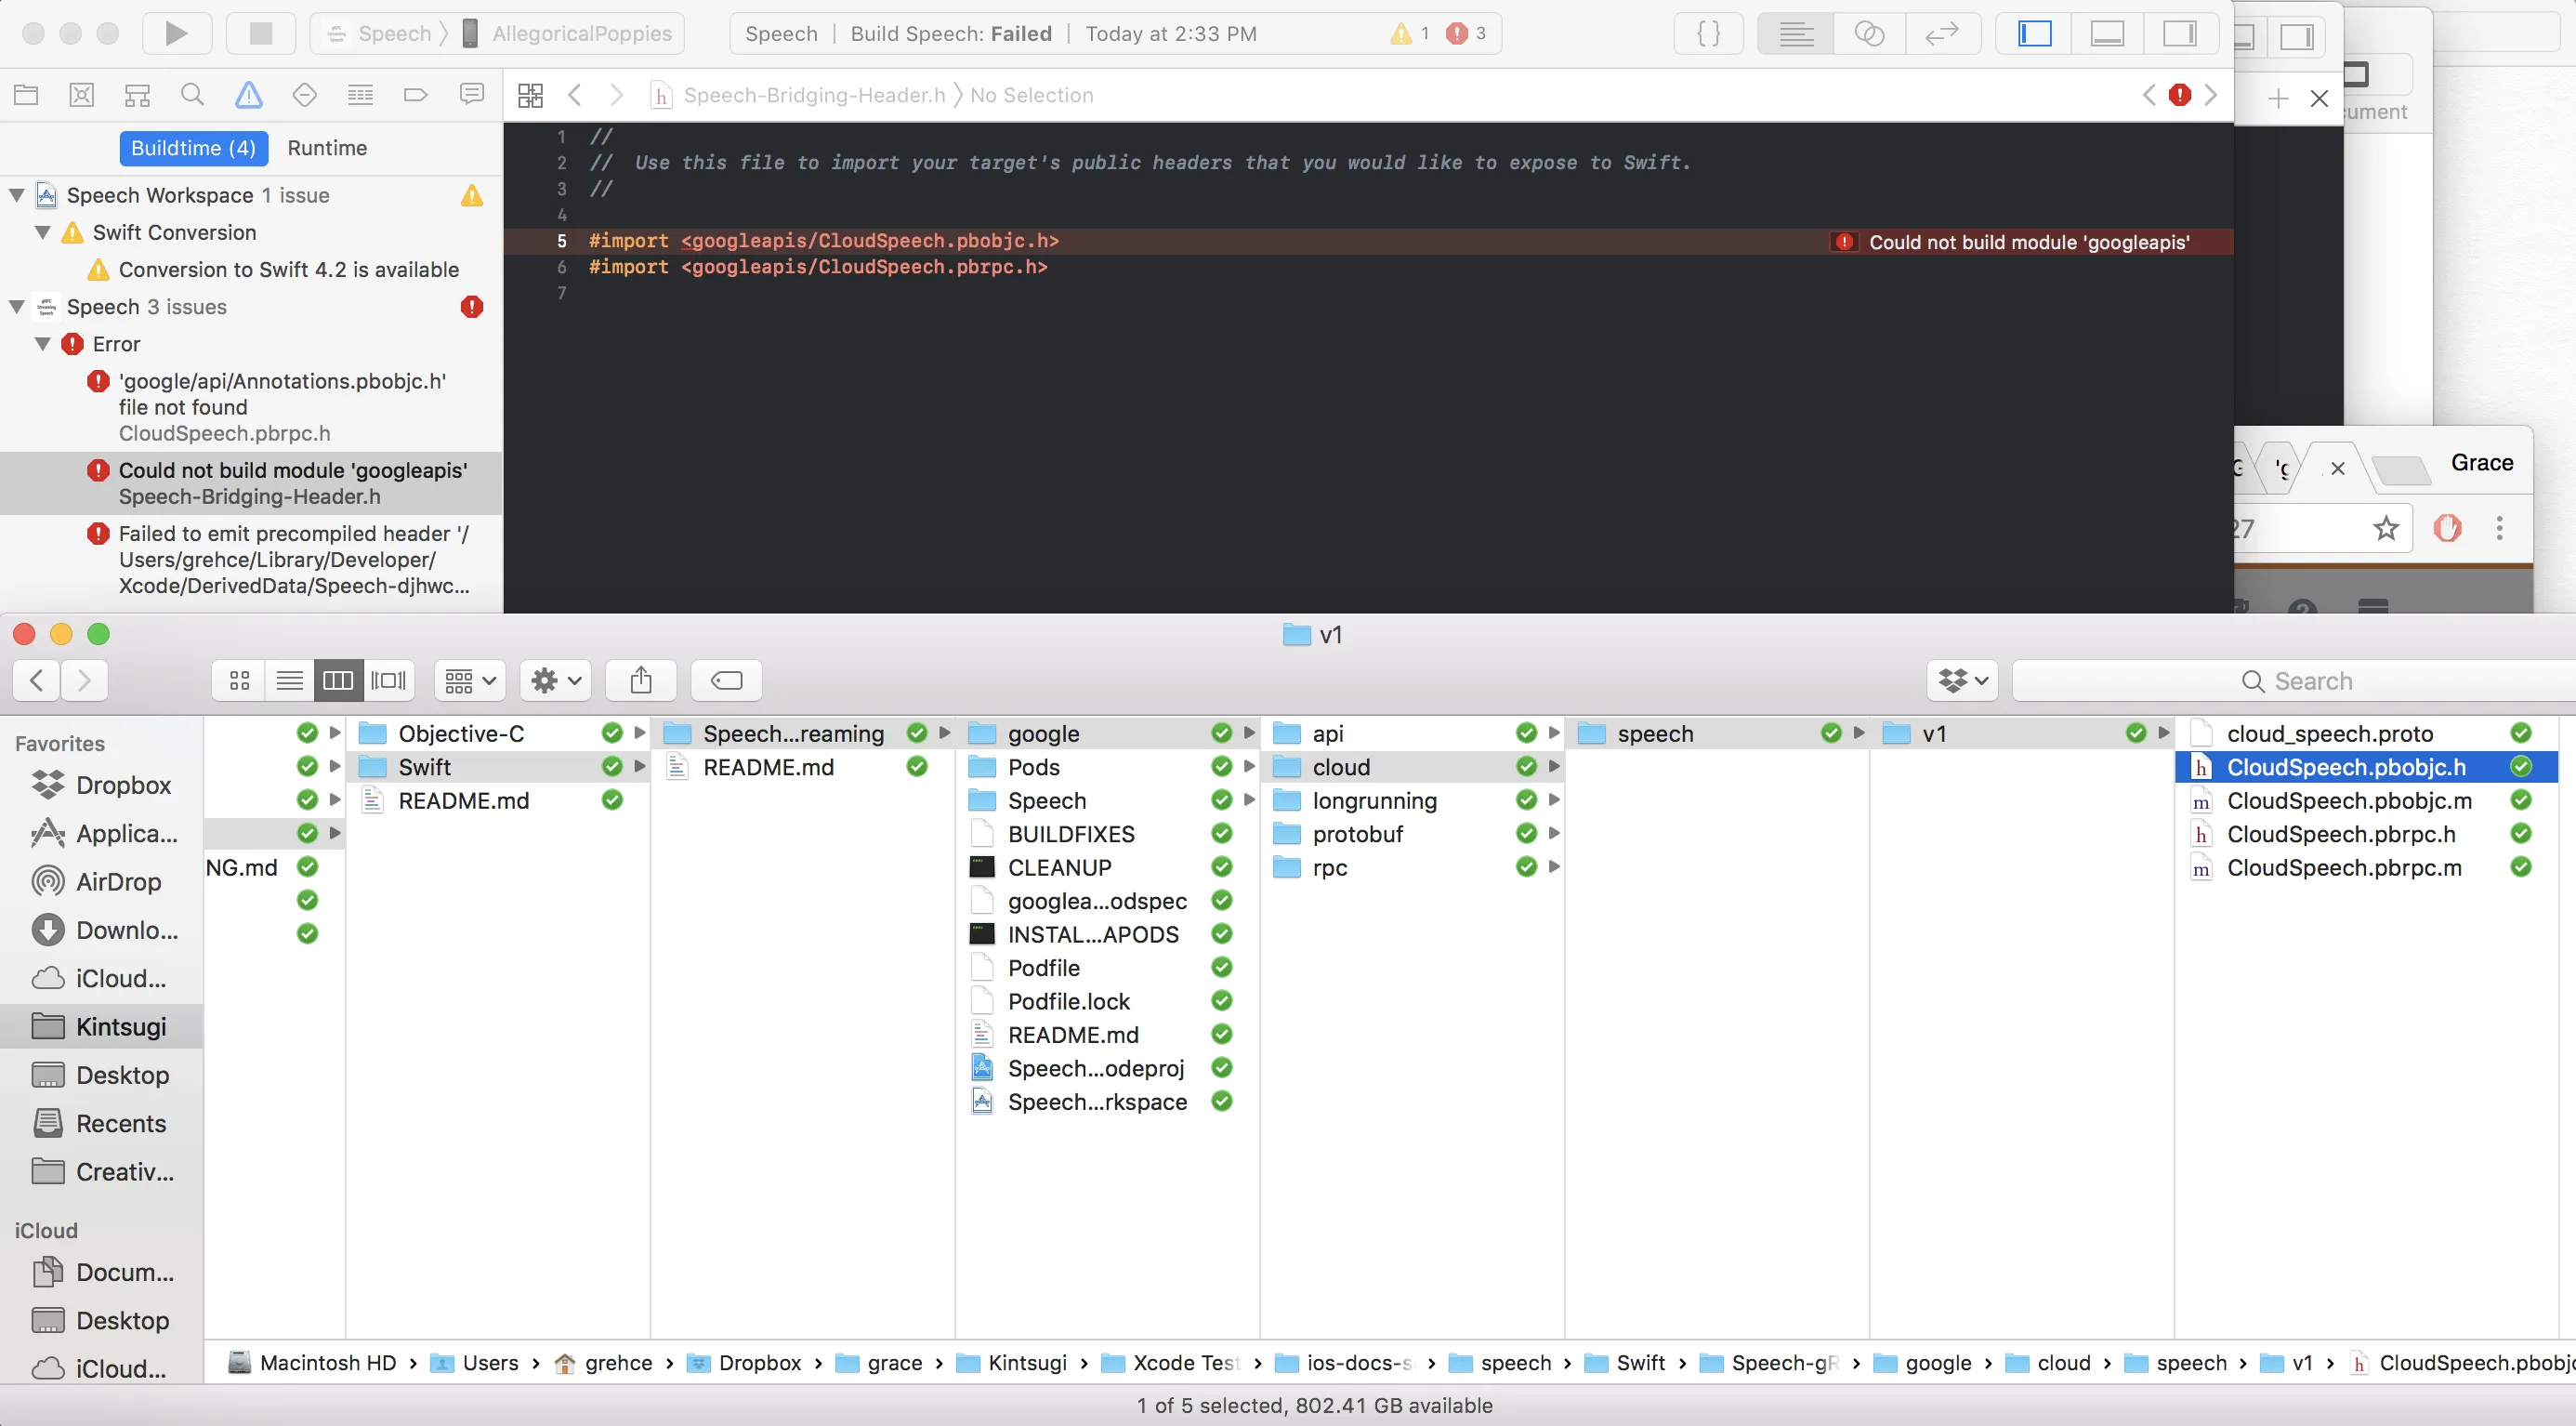Switch Finder to icon view
Screen dimensions: 2576x1426
tap(239, 681)
